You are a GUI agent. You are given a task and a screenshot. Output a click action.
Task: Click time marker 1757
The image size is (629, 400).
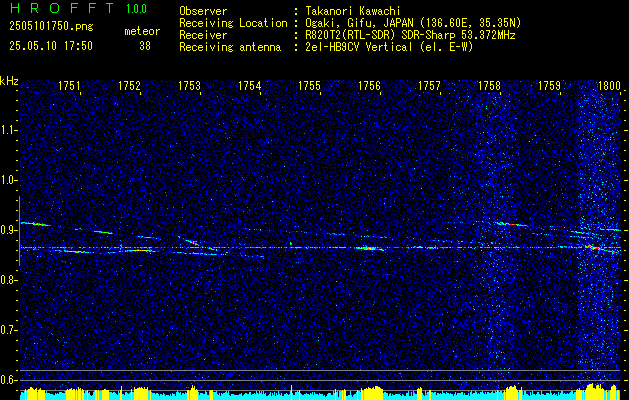pyautogui.click(x=429, y=85)
